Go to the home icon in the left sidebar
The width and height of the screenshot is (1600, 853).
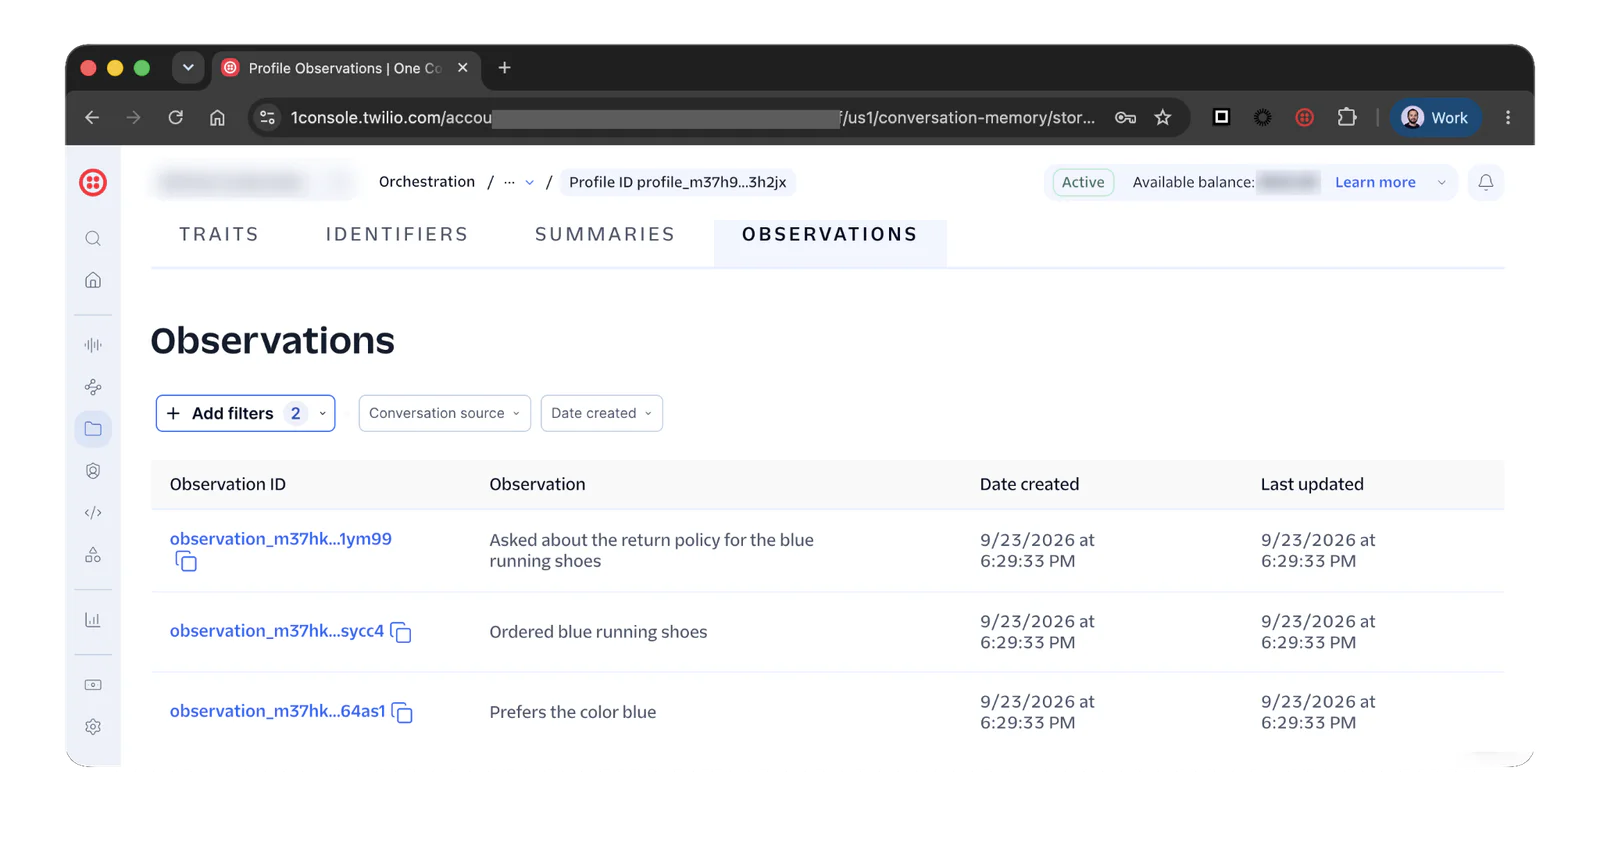click(x=93, y=280)
